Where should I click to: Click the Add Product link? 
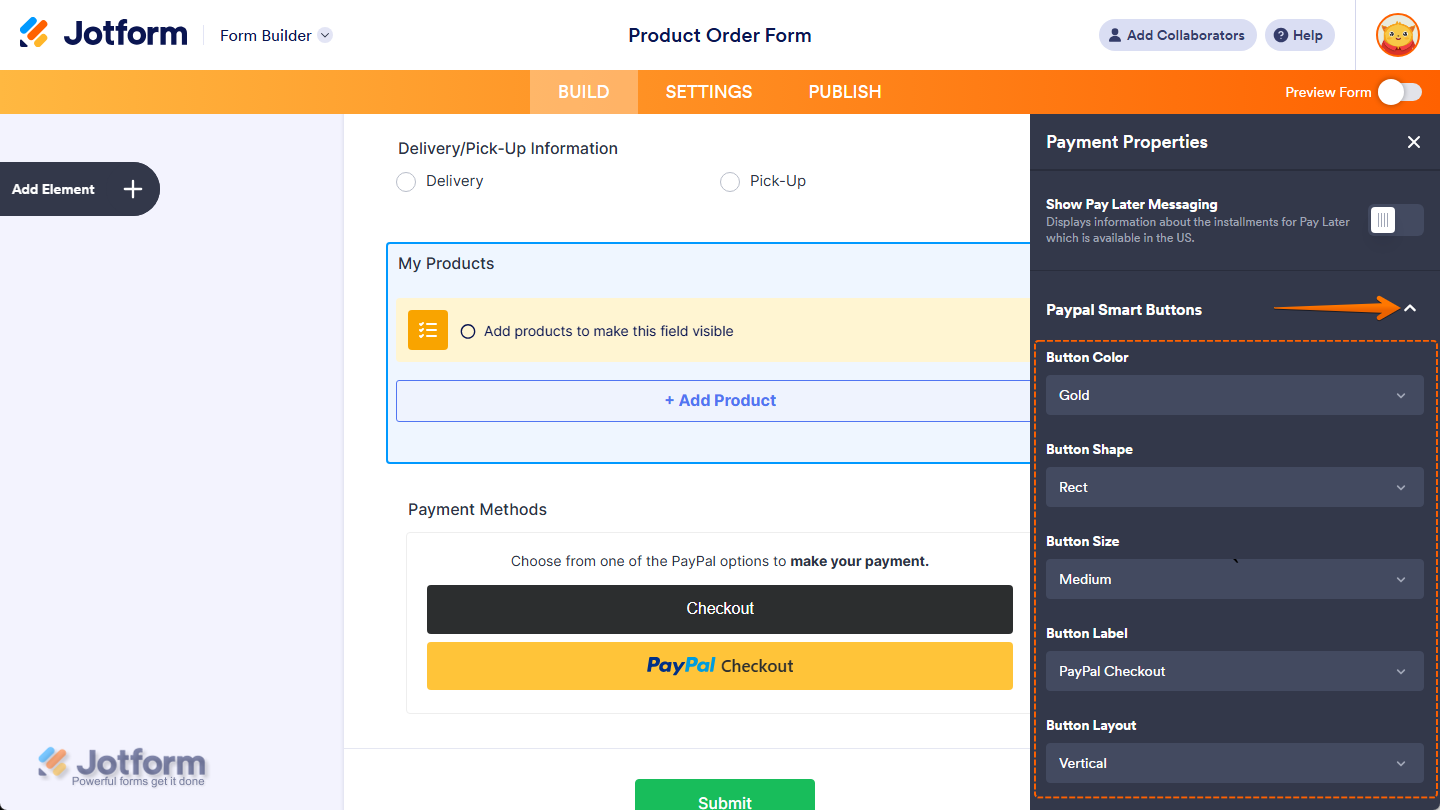(x=720, y=400)
